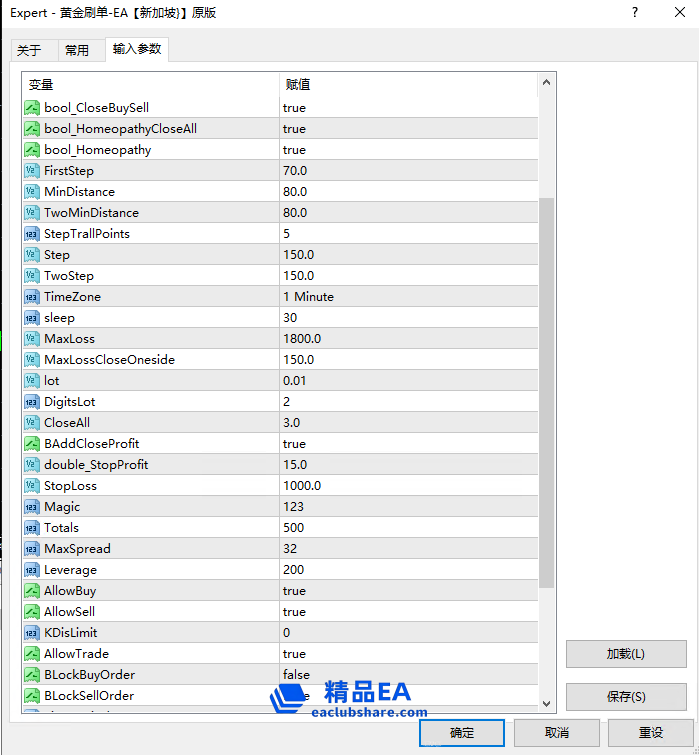Click the icon next to Magic
This screenshot has width=699, height=755.
point(31,507)
